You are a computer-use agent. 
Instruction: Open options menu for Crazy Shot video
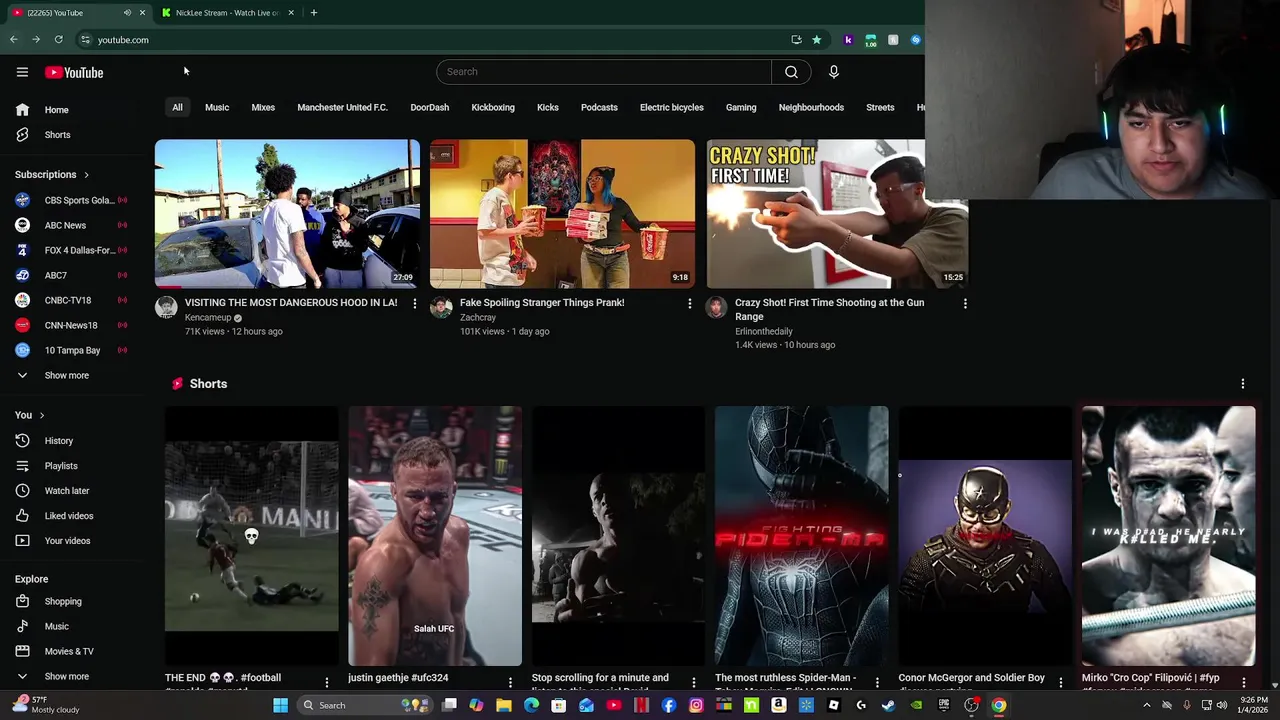pyautogui.click(x=965, y=303)
